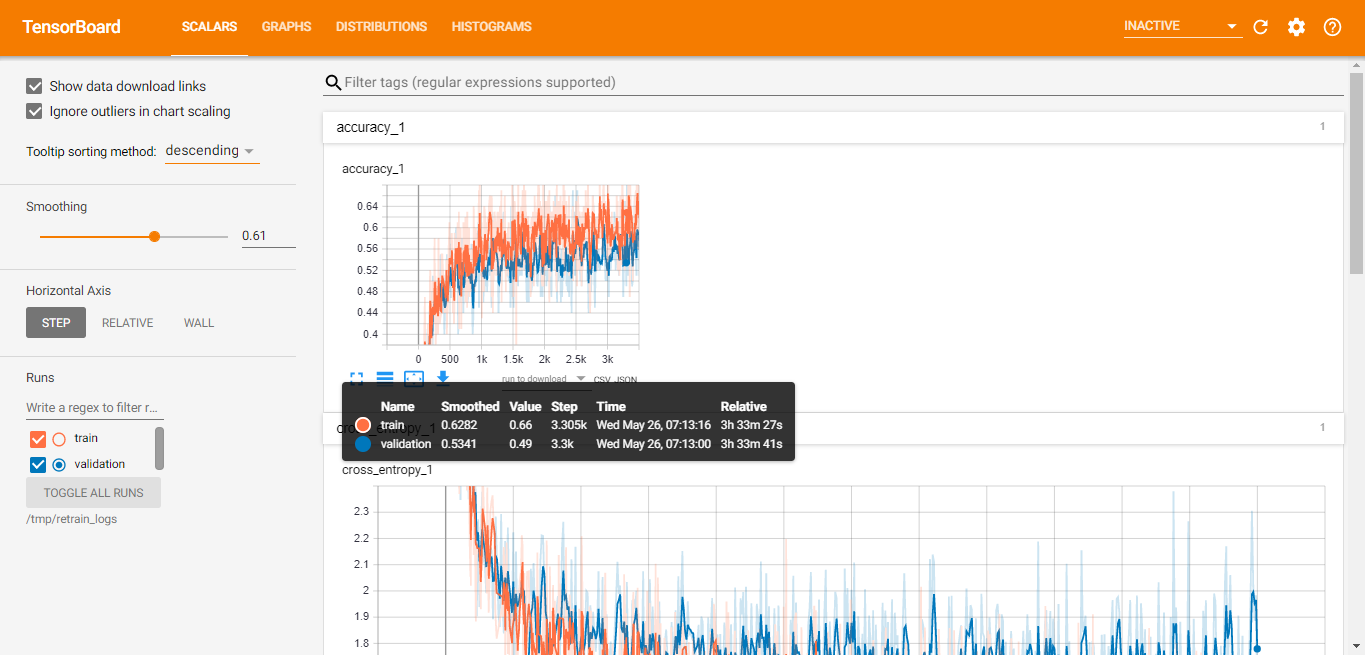
Task: Uncheck Ignore outliers in chart scaling
Action: [x=35, y=111]
